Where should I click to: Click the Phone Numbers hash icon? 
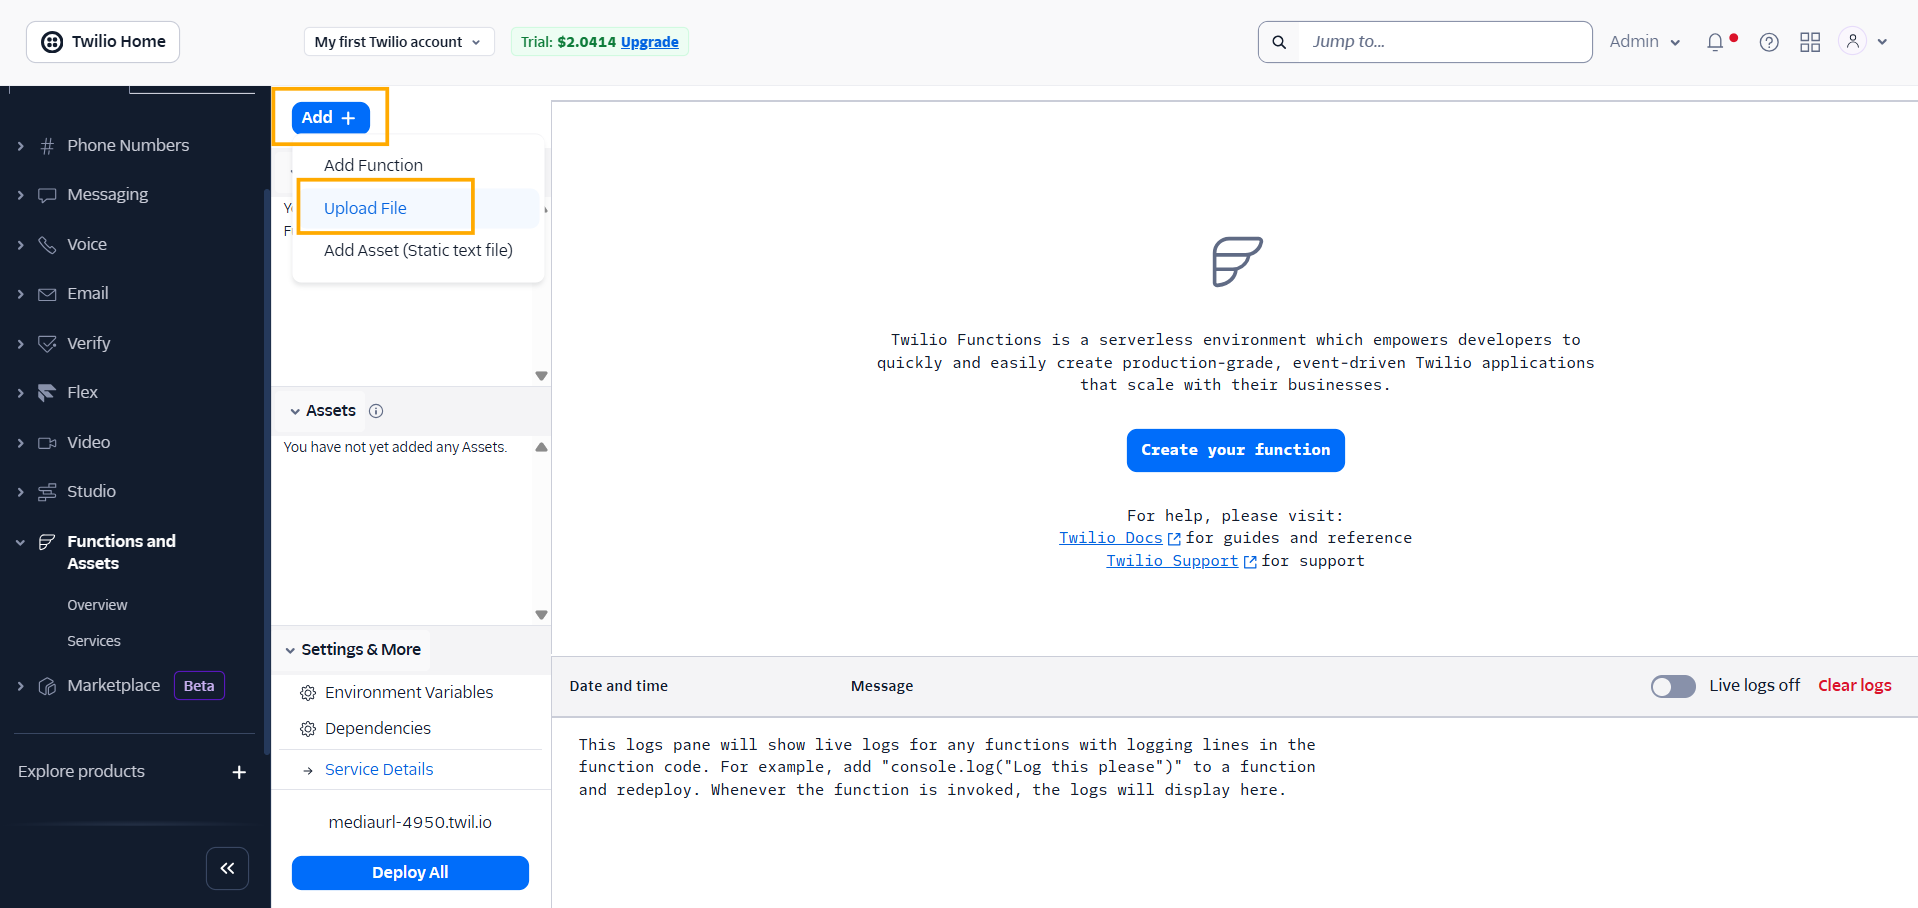pyautogui.click(x=47, y=146)
